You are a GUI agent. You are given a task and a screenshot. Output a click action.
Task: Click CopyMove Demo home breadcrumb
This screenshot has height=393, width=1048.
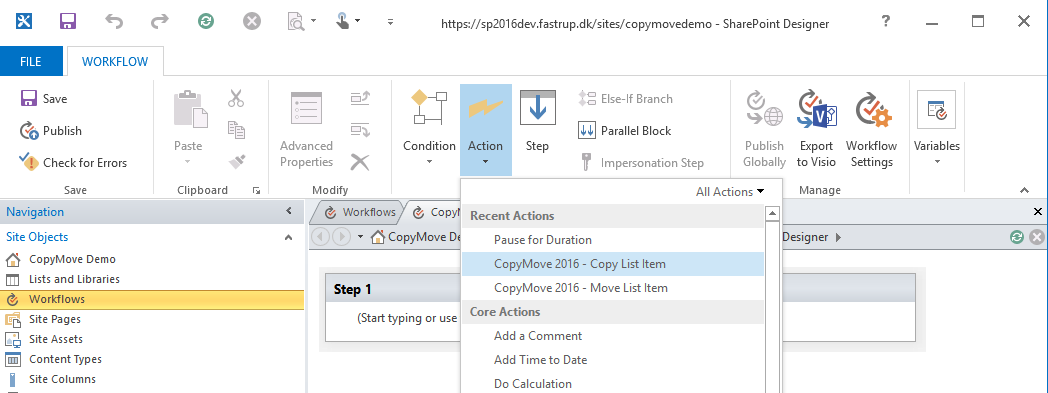click(416, 237)
